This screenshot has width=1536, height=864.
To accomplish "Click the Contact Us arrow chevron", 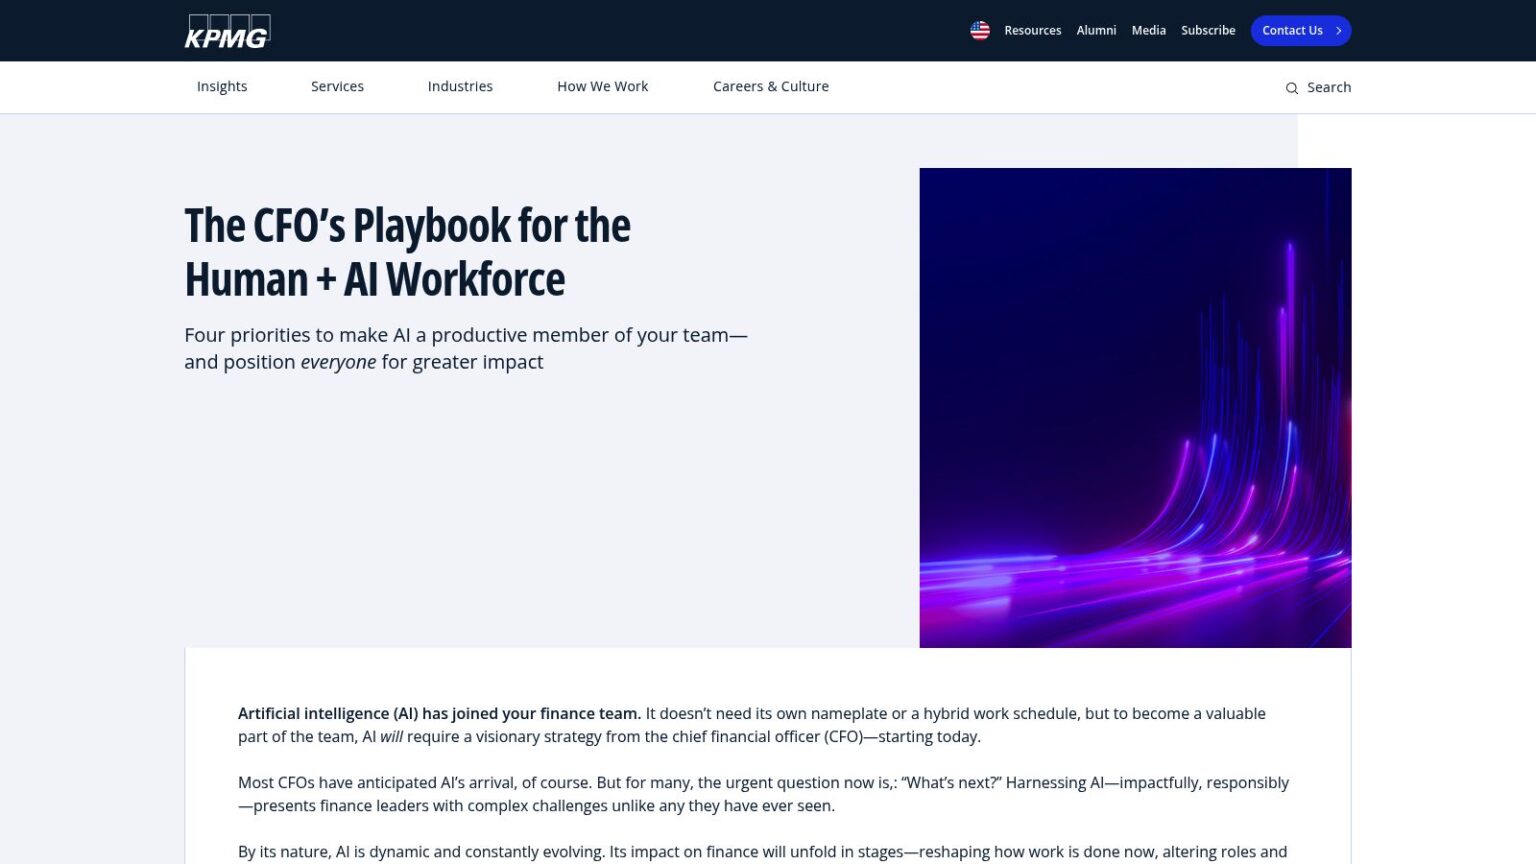I will 1338,31.
